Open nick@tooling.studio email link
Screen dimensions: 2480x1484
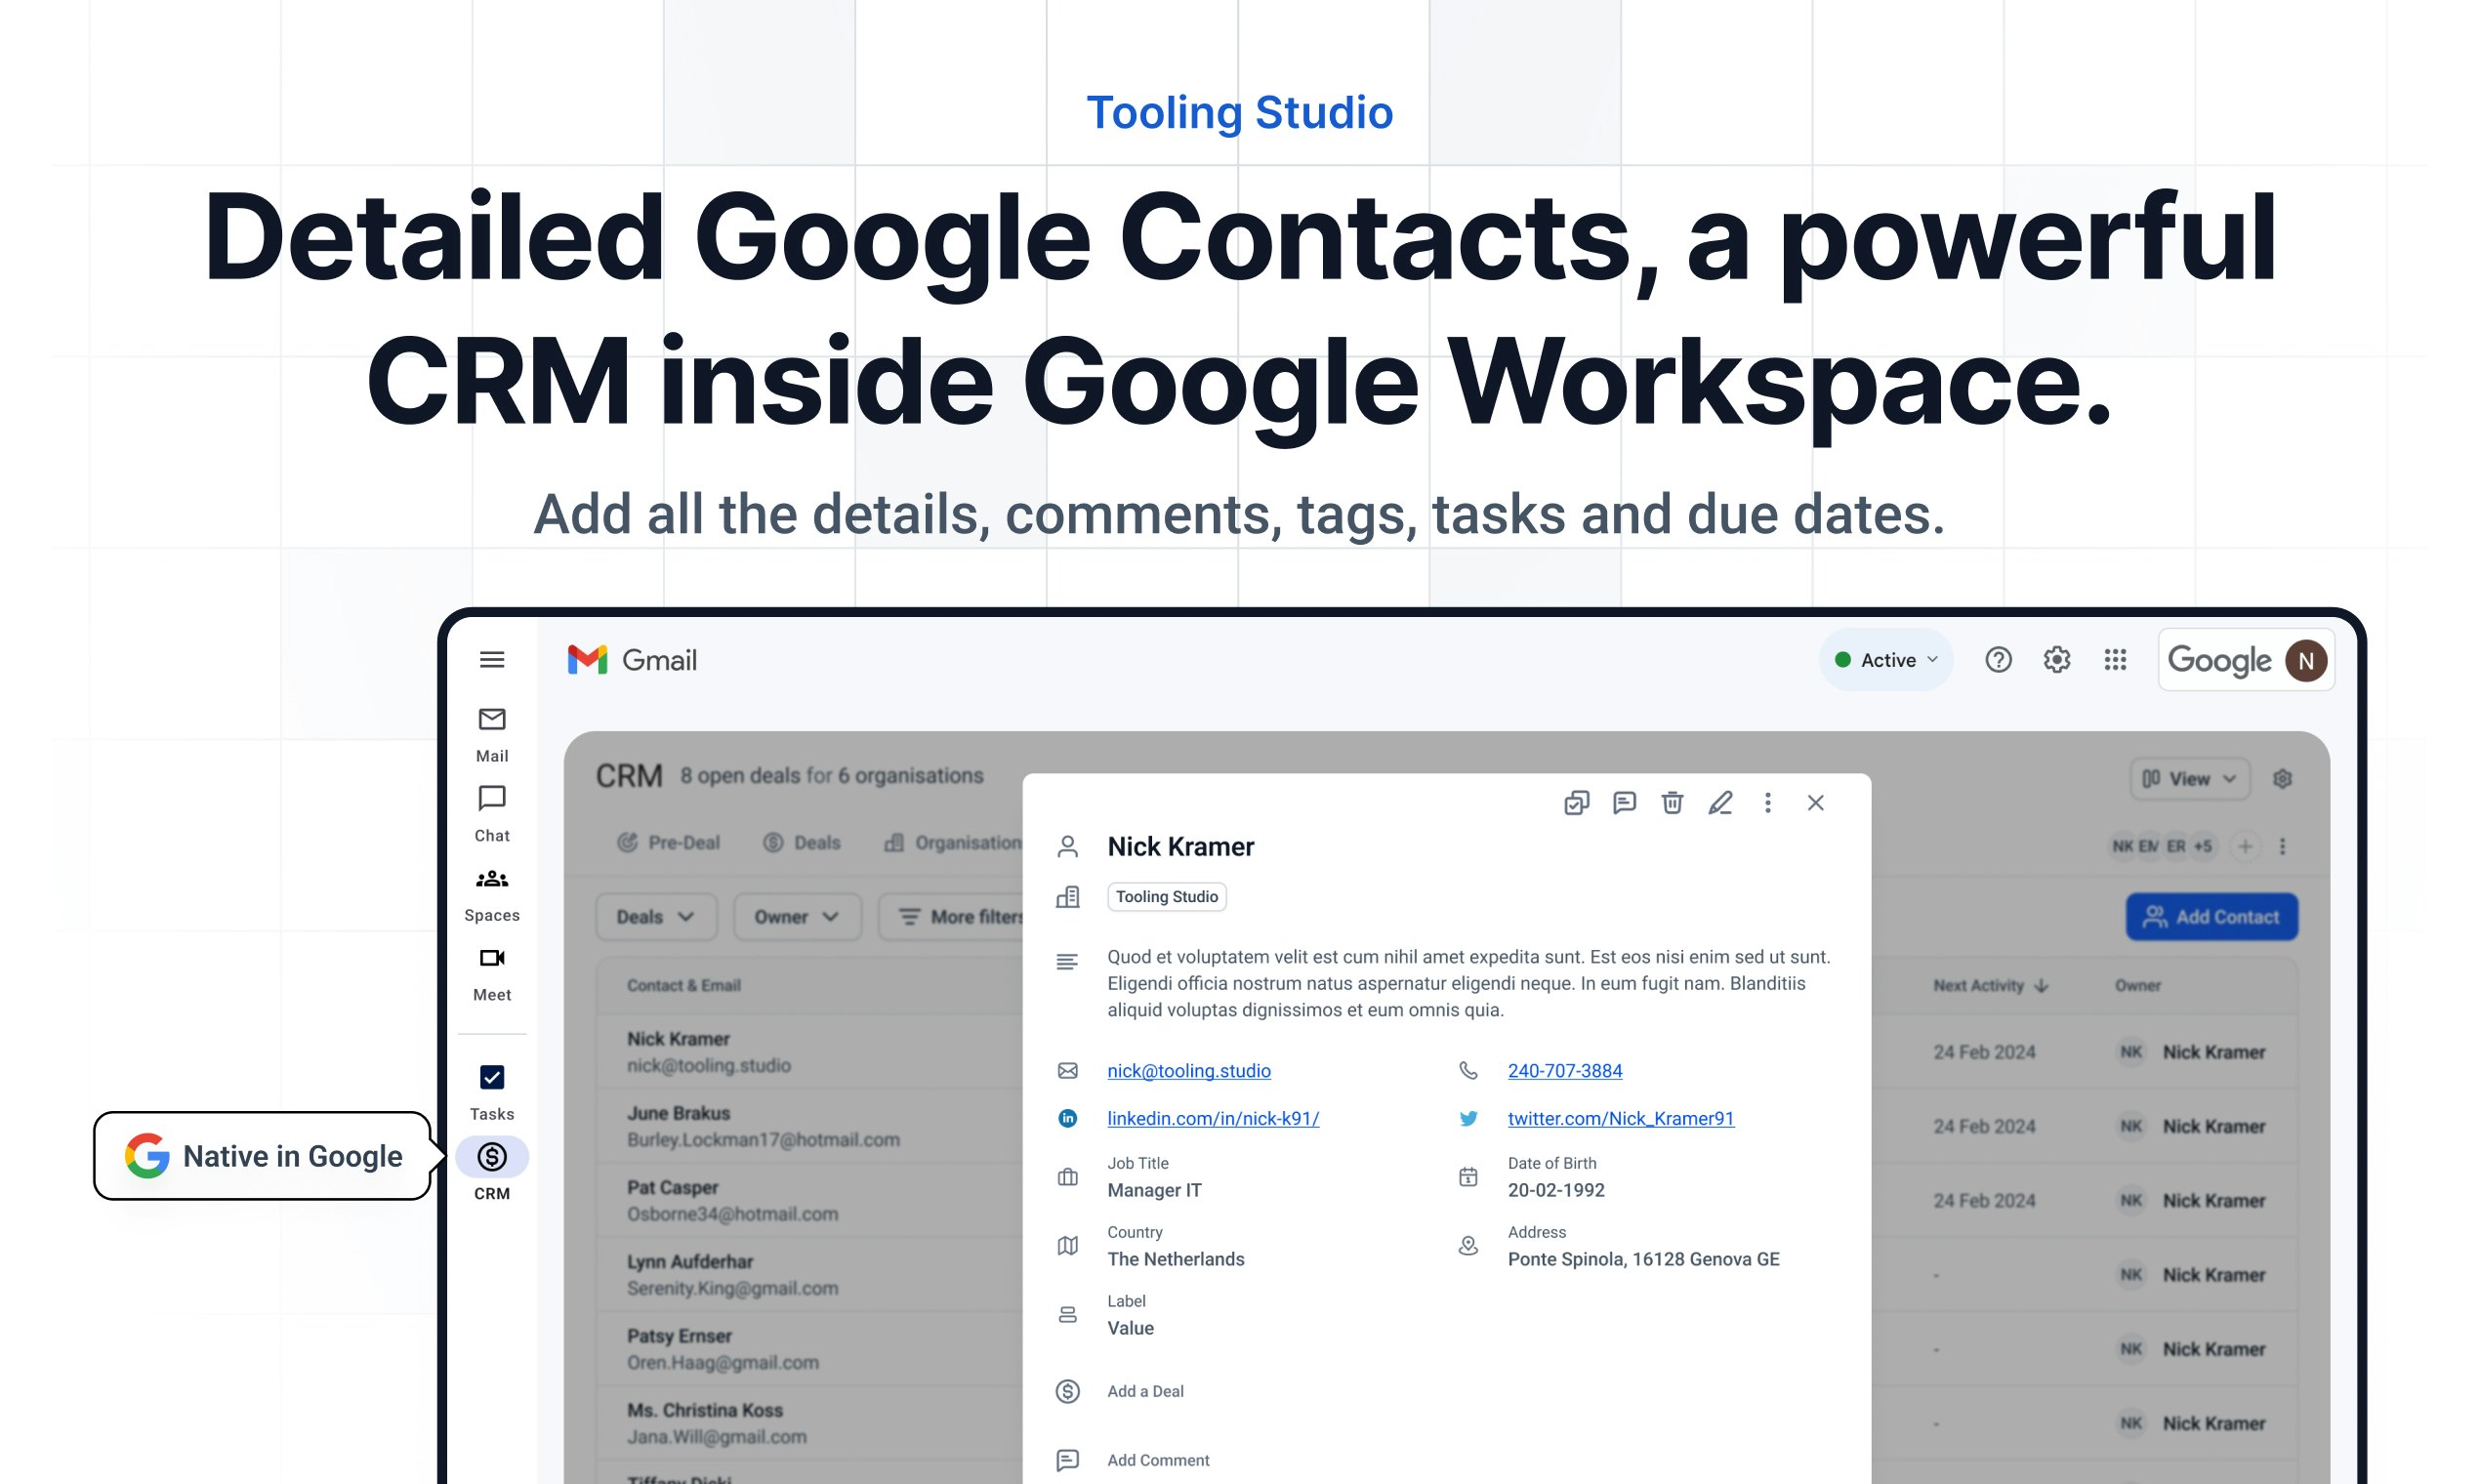point(1189,1071)
